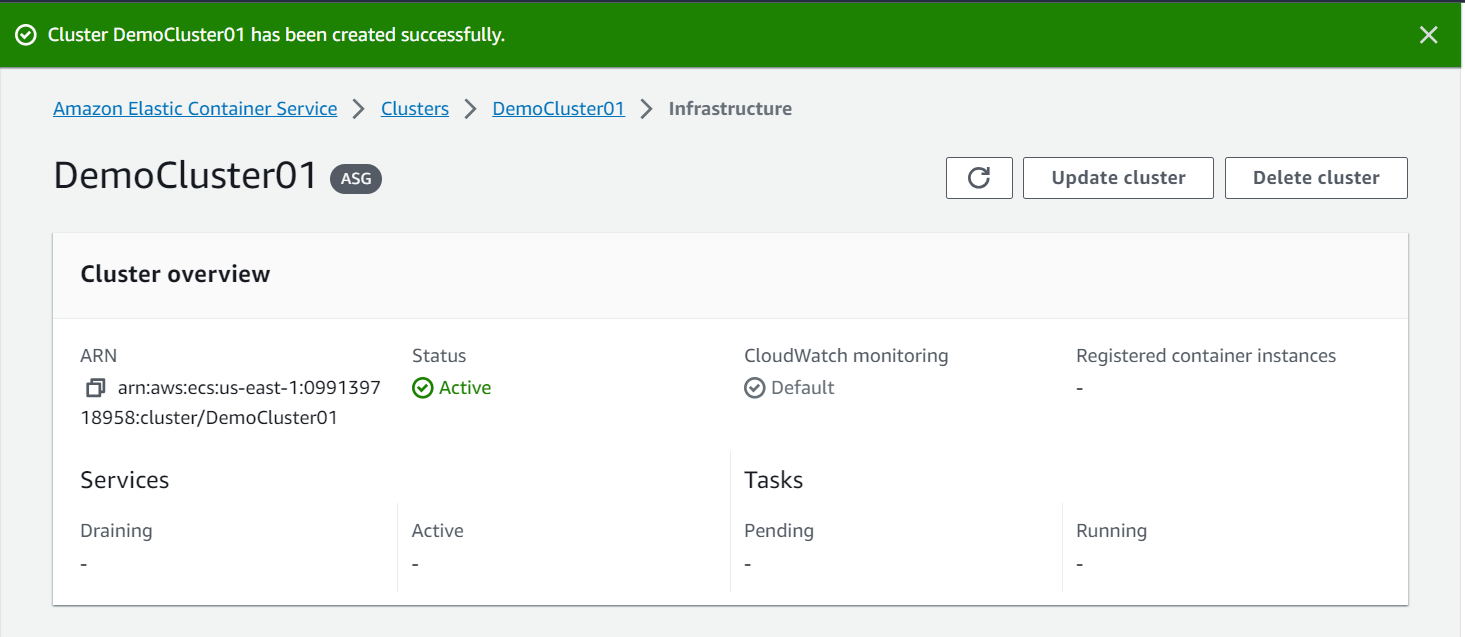Copy the cluster ARN using the copy icon

click(96, 388)
